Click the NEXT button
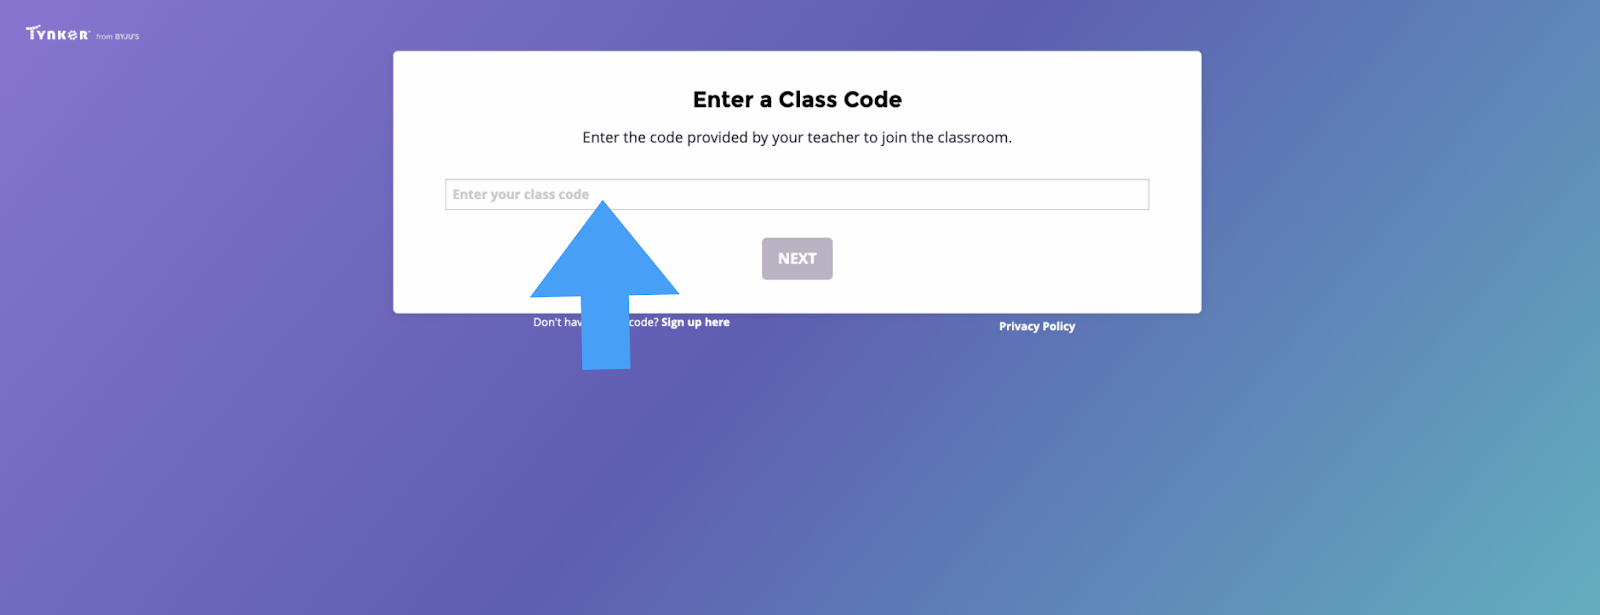This screenshot has height=615, width=1600. 797,258
